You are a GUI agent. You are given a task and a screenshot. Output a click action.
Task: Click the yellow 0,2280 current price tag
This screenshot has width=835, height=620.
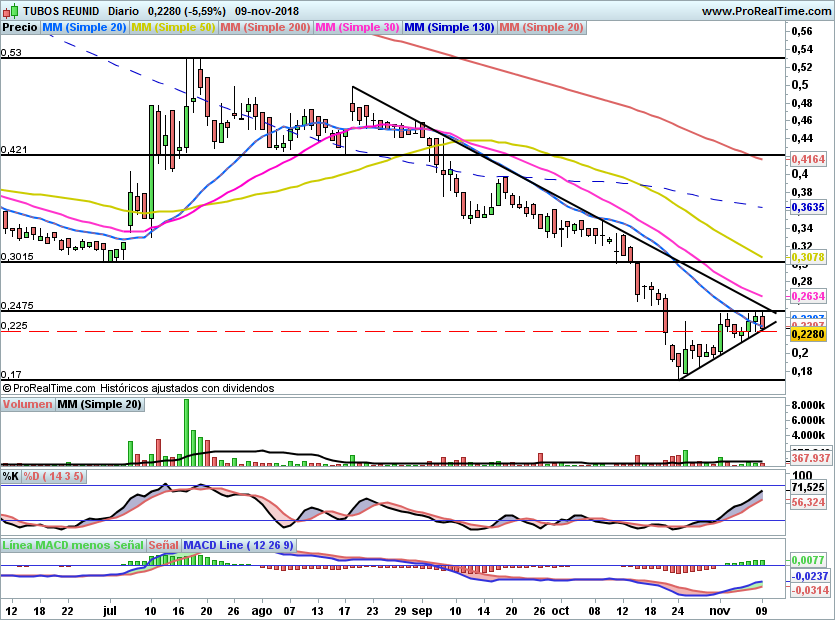coord(808,335)
